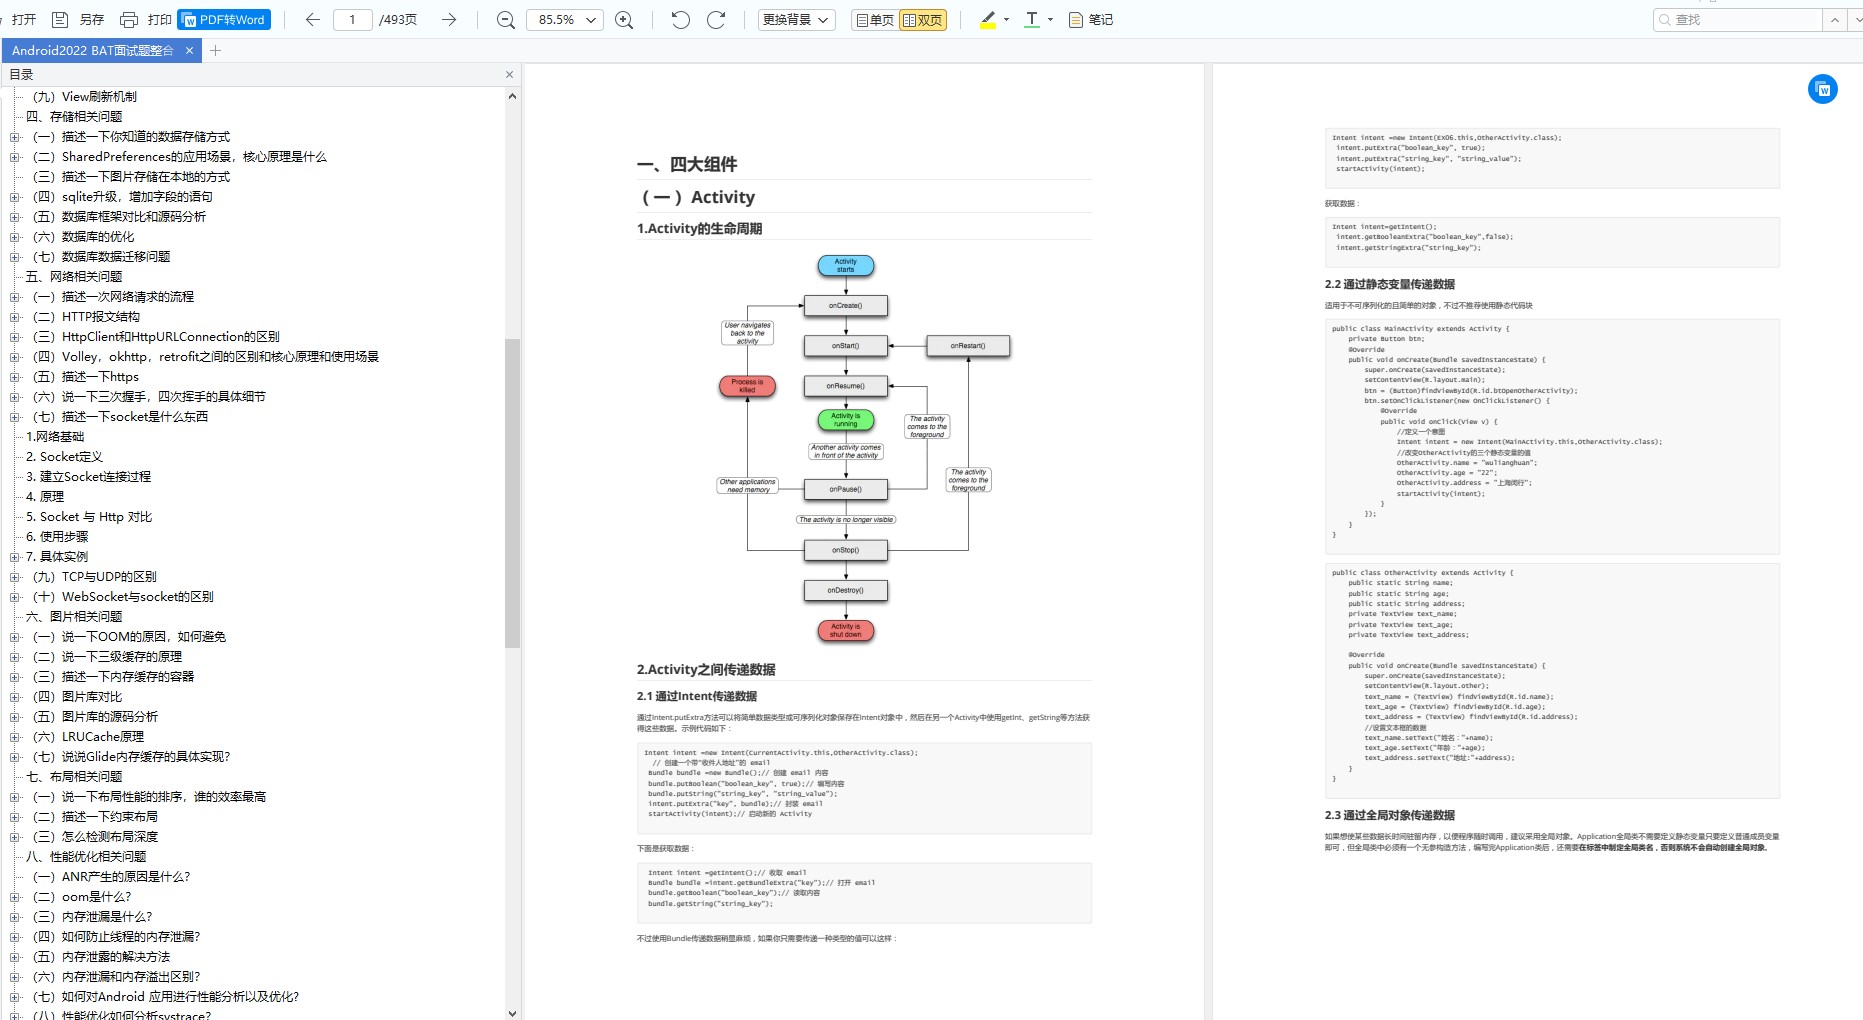This screenshot has width=1863, height=1020.
Task: Expand 7. 具体实例 outline node
Action: (15, 557)
